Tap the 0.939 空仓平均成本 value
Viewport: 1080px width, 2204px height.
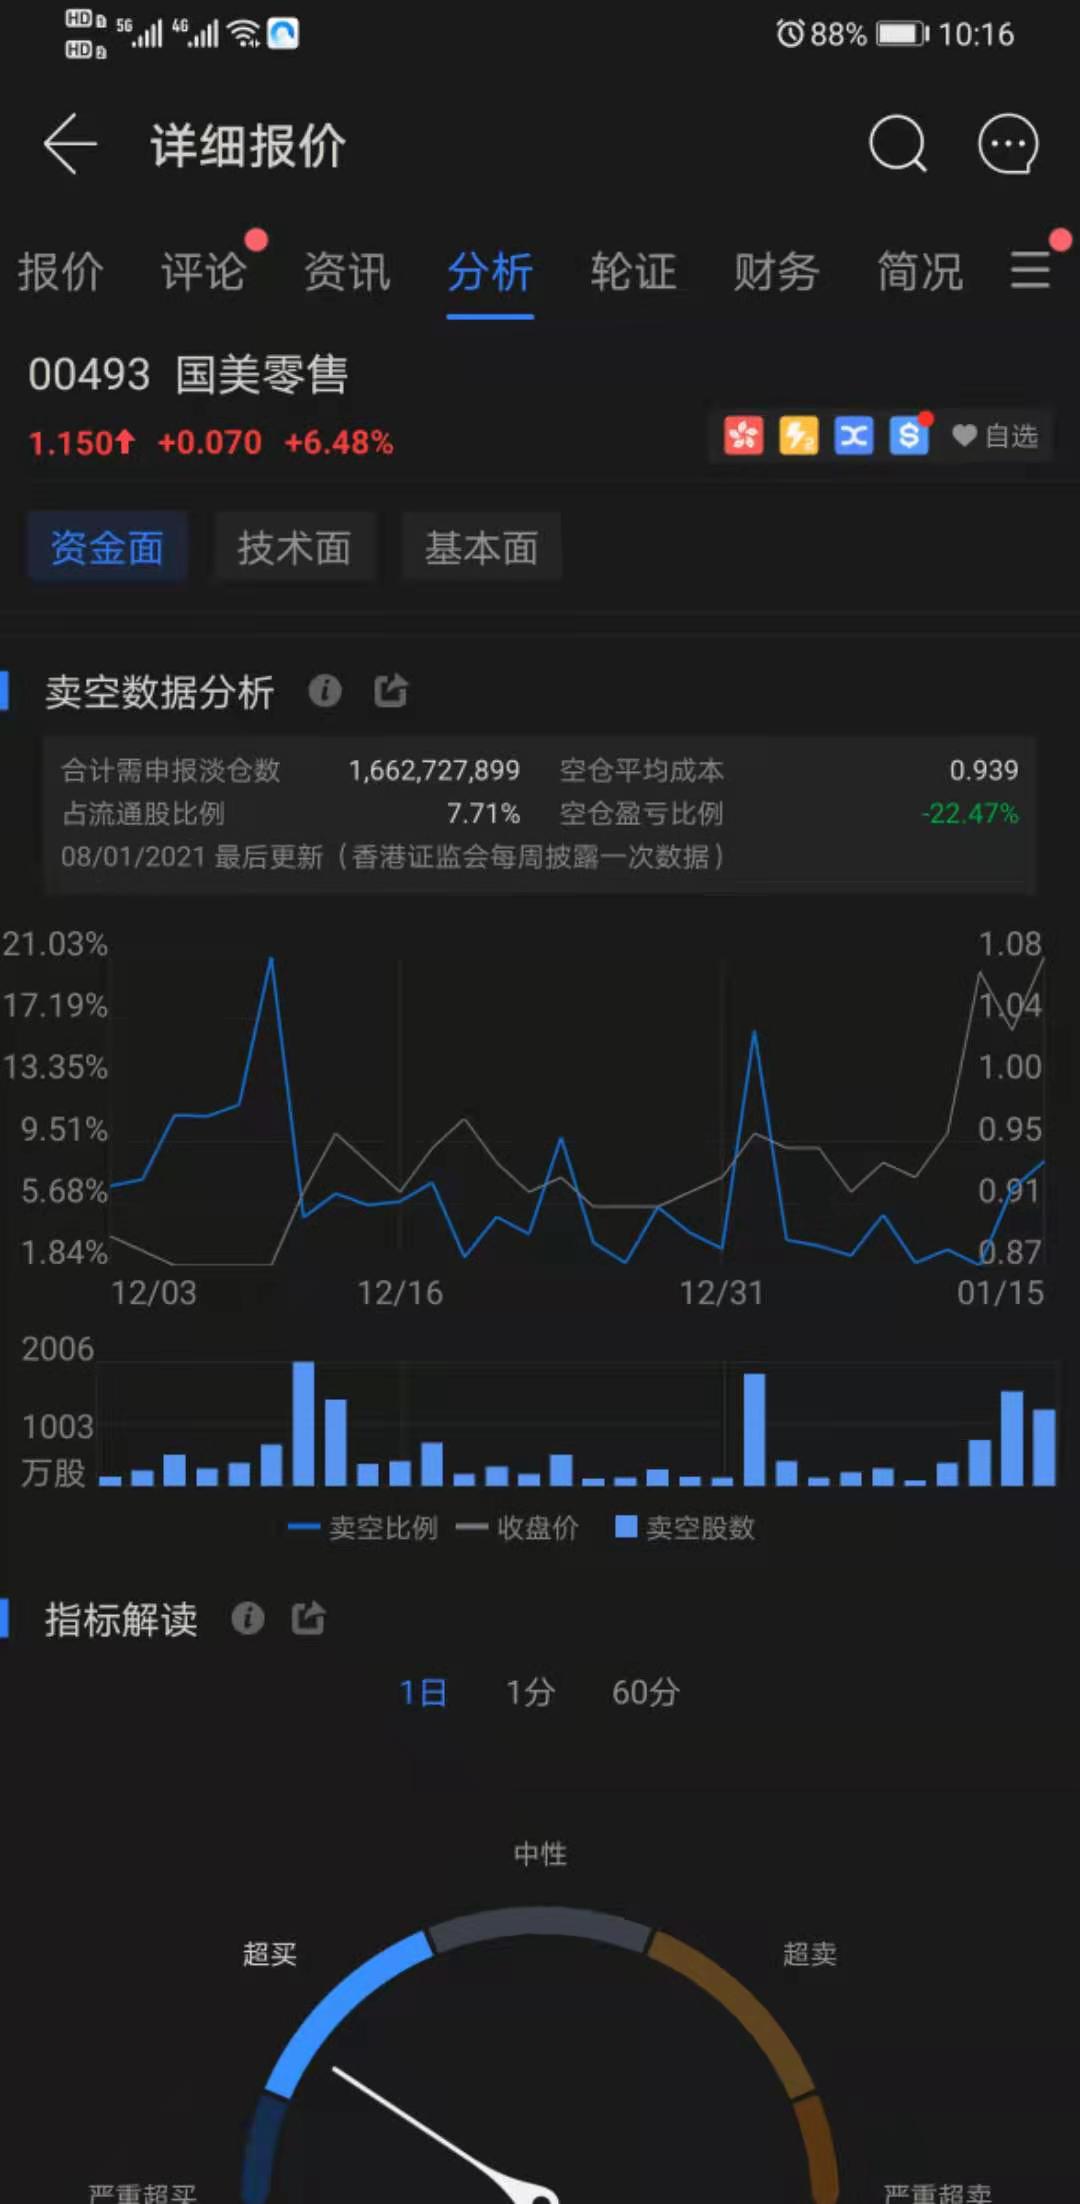pos(984,770)
